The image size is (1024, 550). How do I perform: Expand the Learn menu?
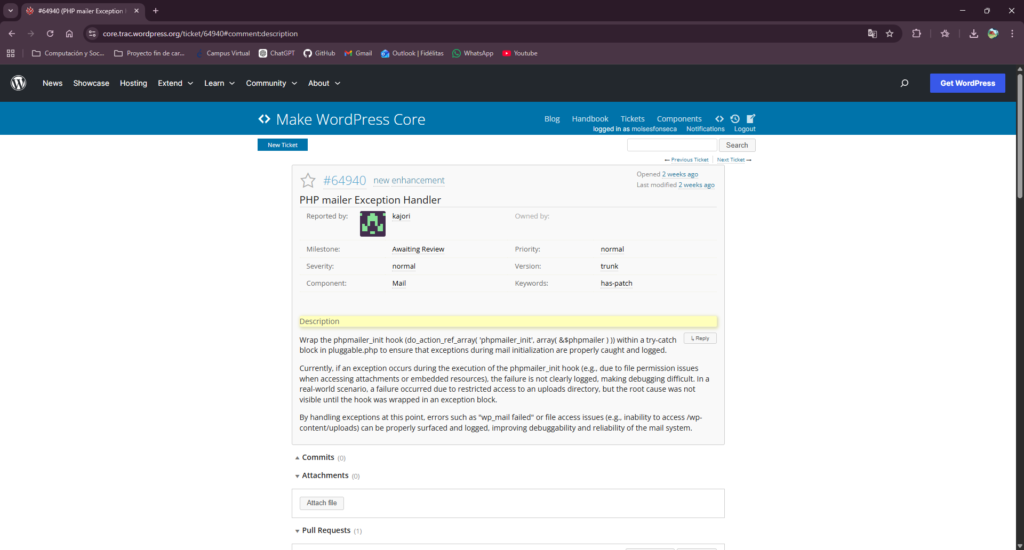coord(219,83)
